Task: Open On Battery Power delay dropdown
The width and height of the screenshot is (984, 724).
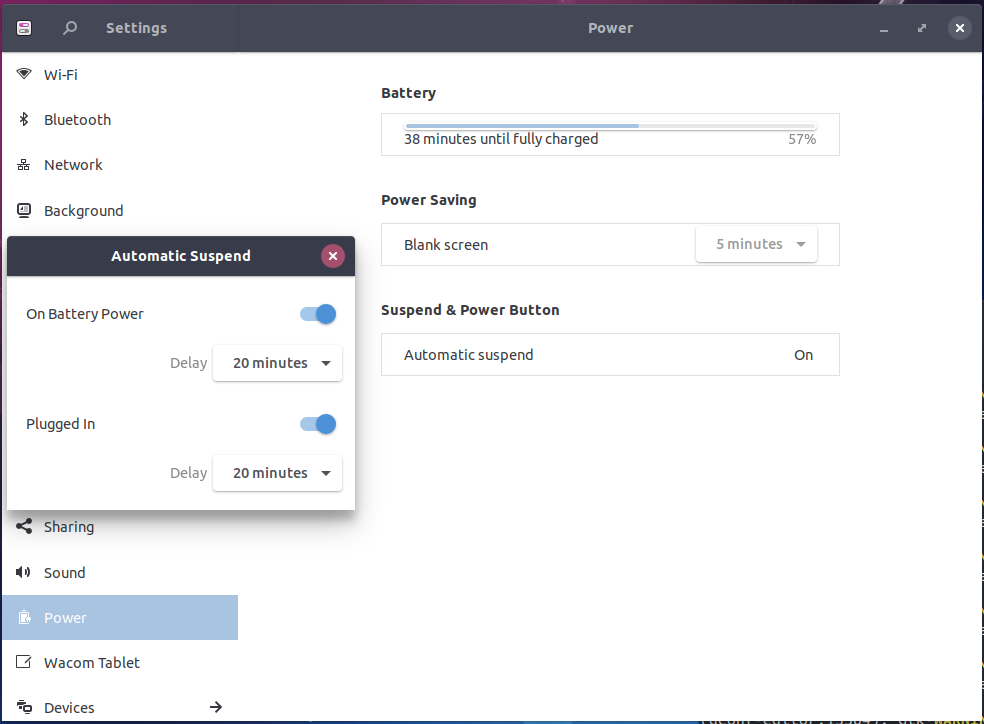Action: (277, 363)
